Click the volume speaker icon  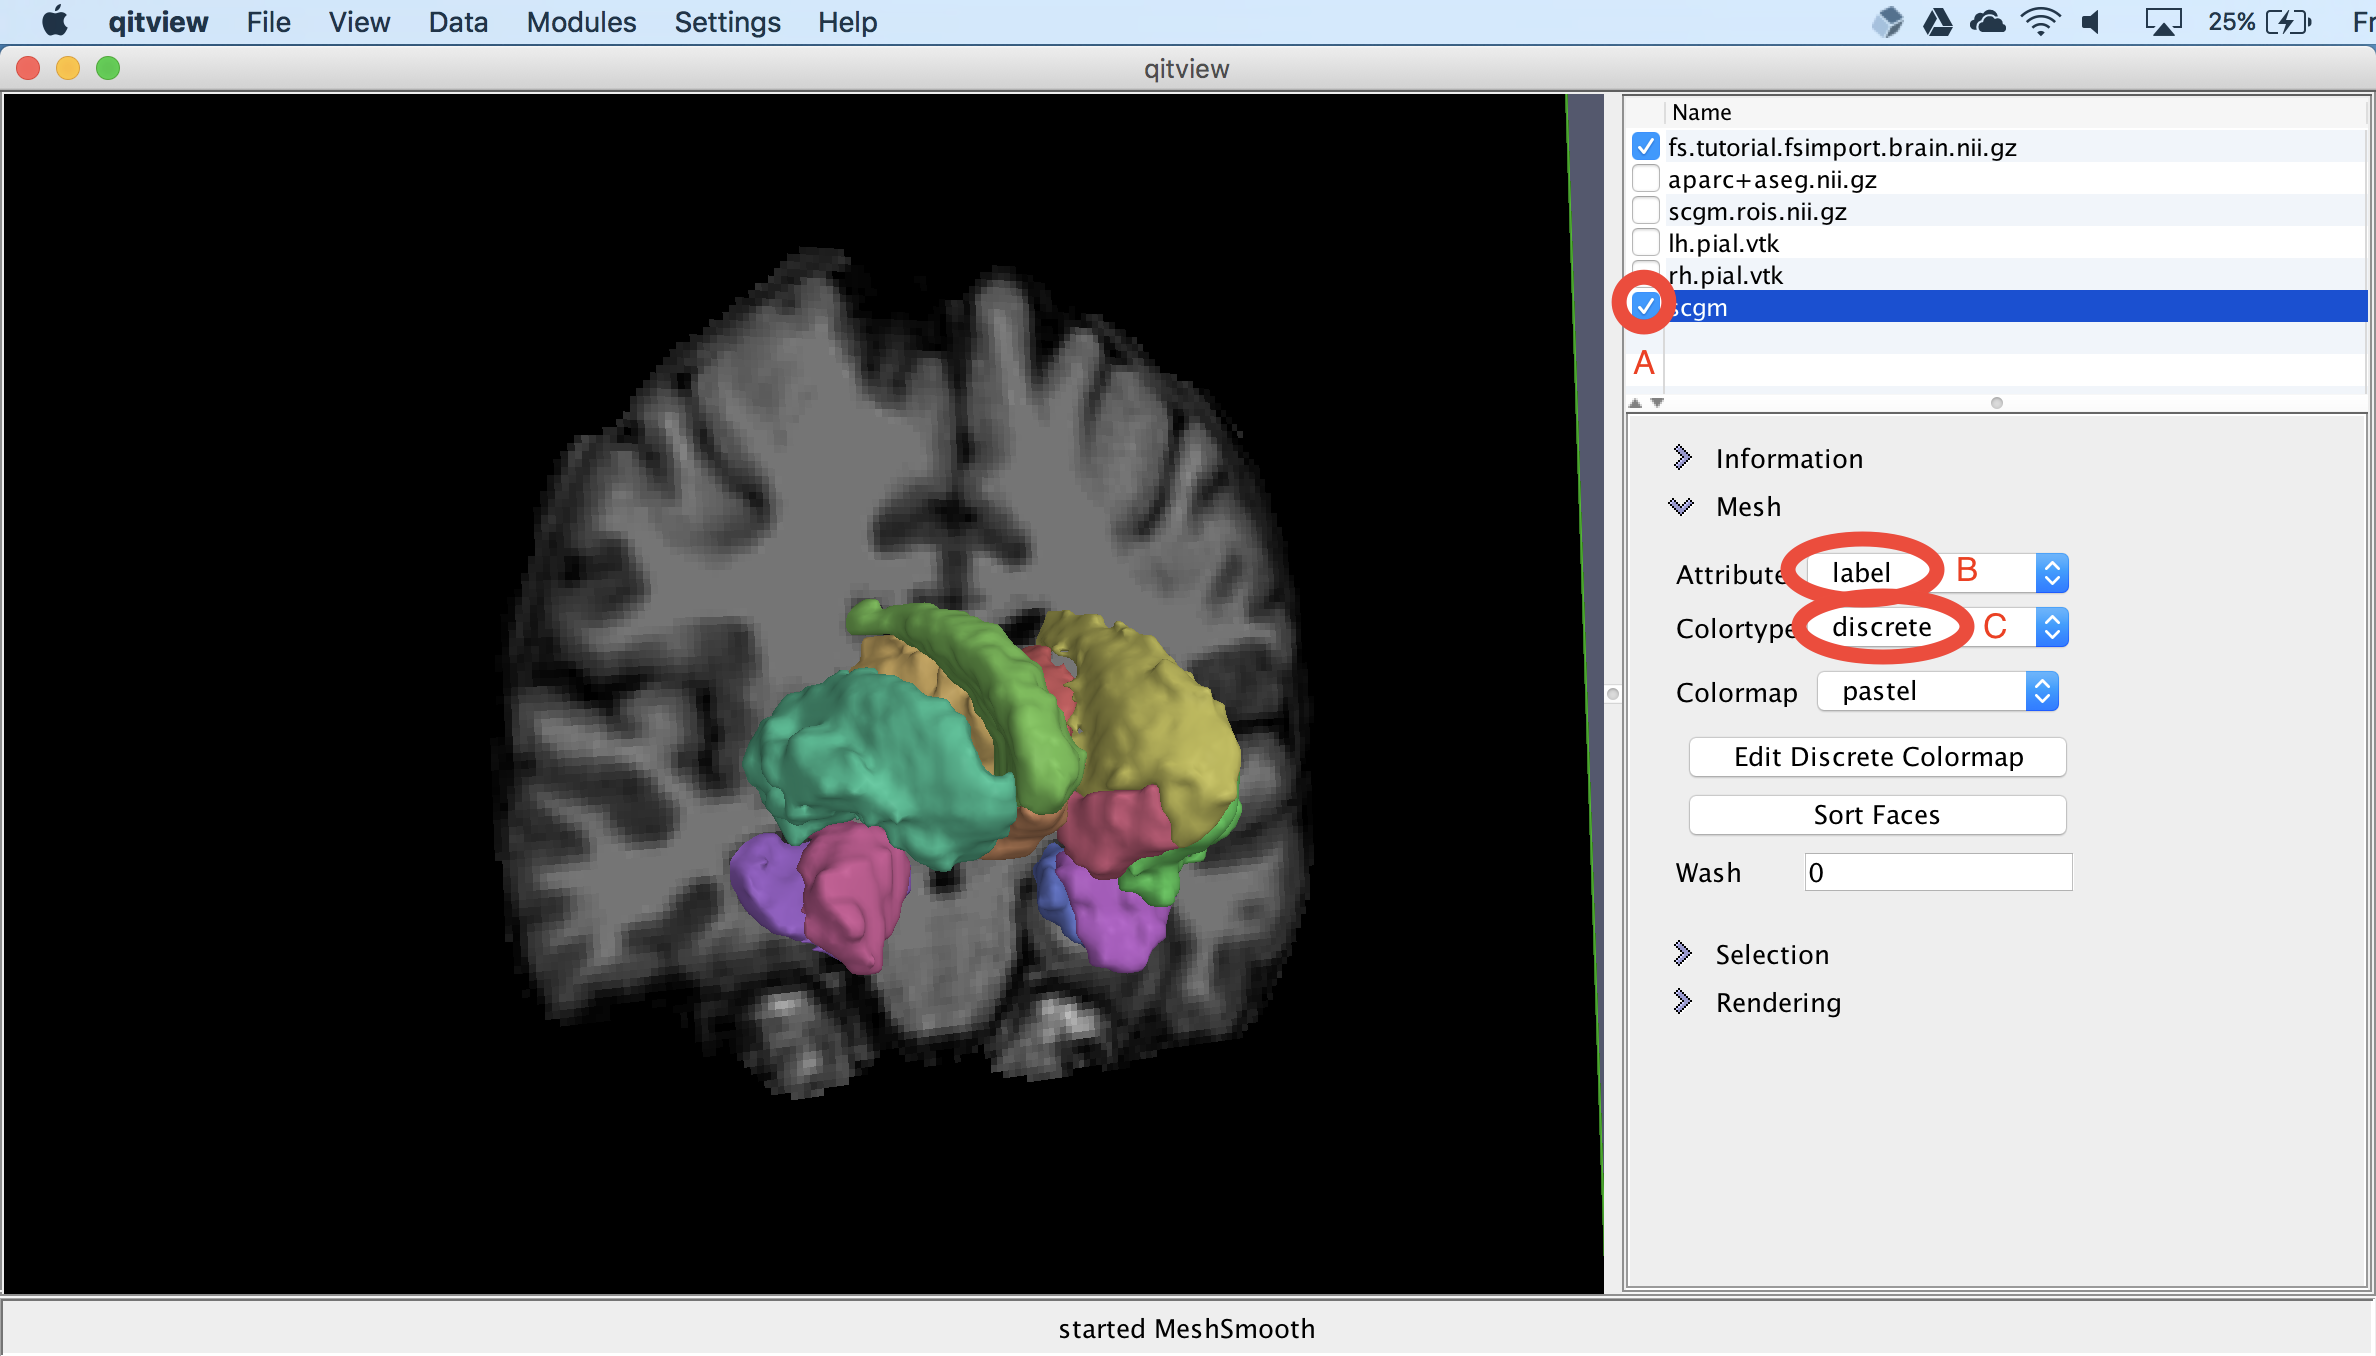[2091, 21]
